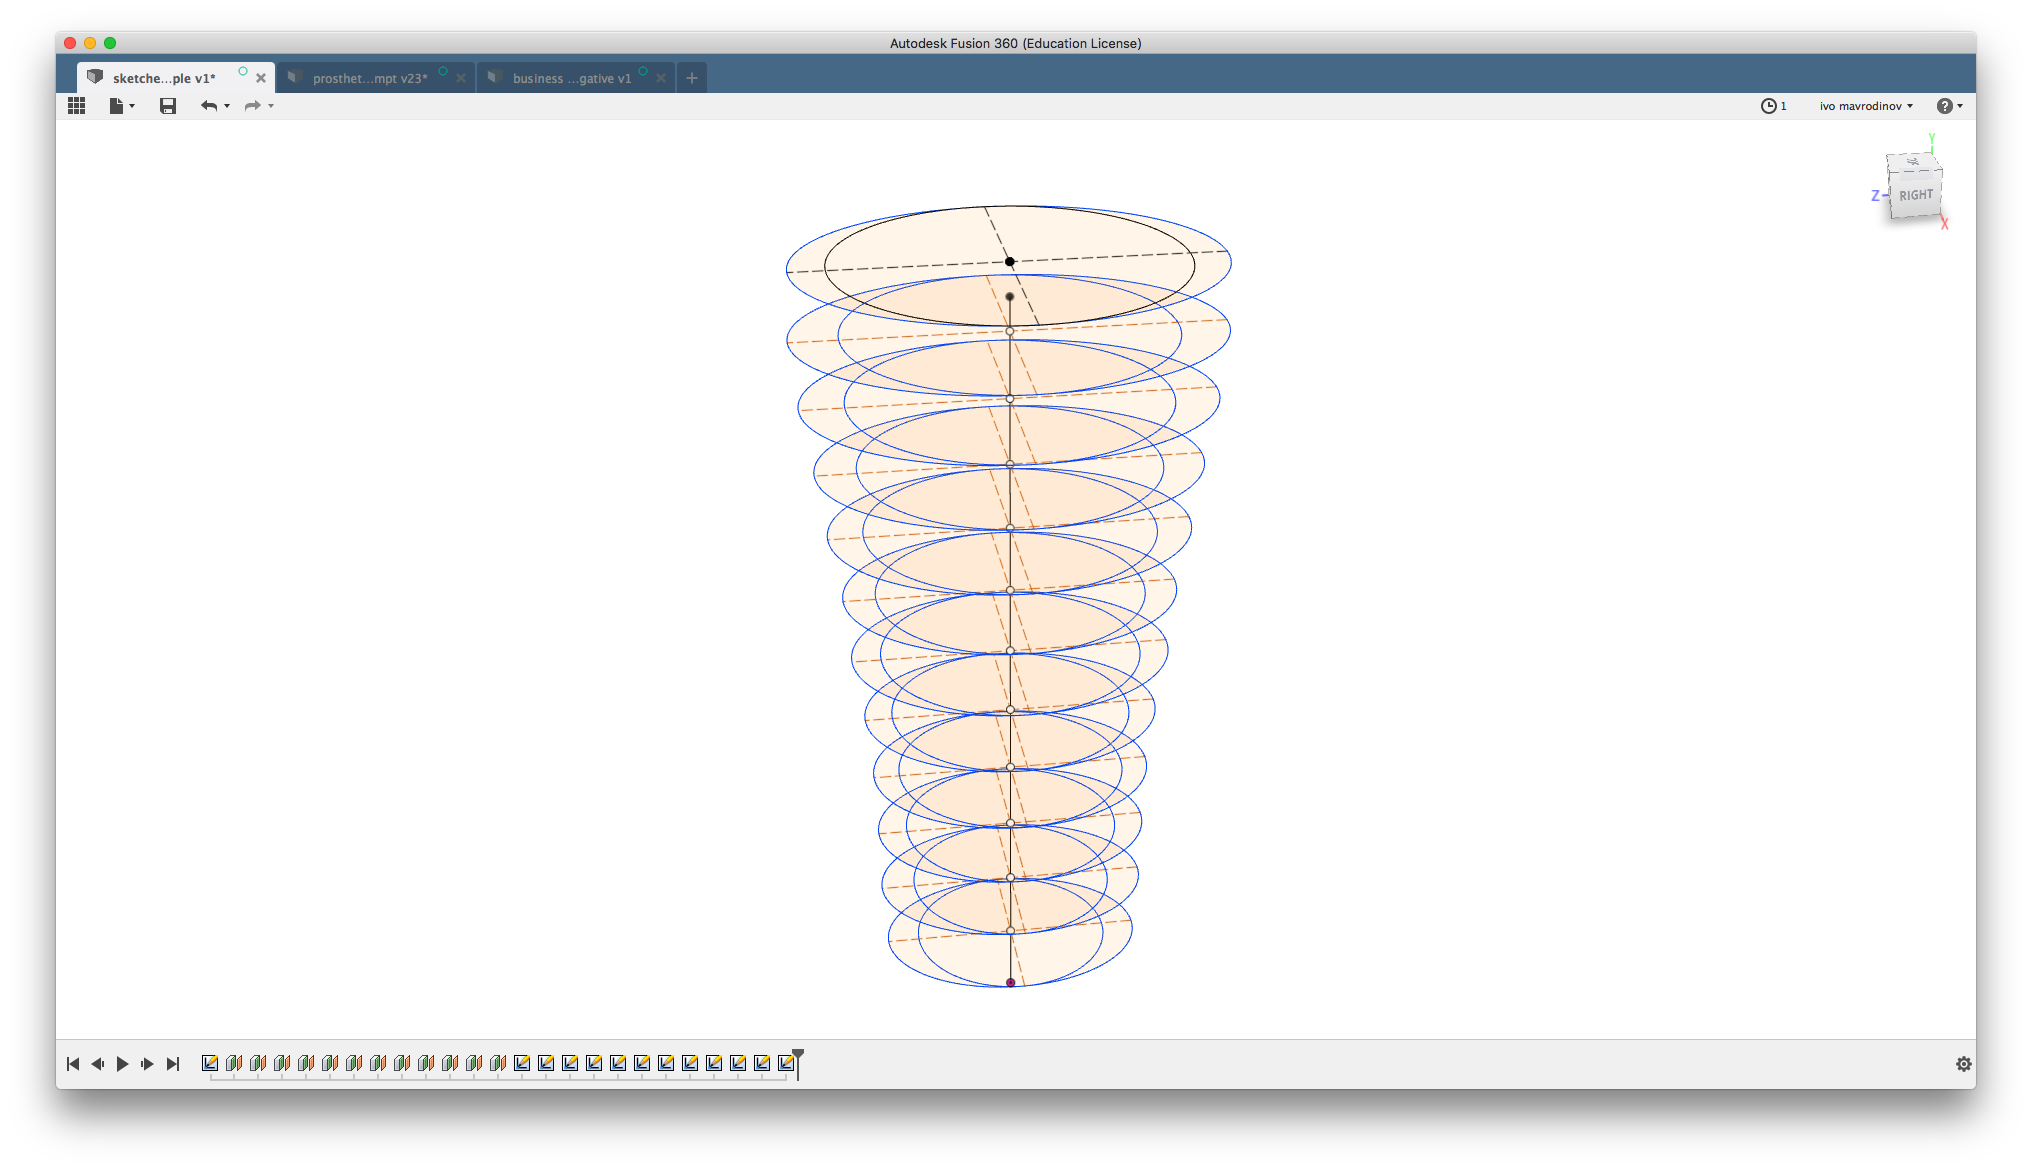This screenshot has width=2032, height=1169.
Task: Click the business ...gative v1 status circle
Action: [x=643, y=71]
